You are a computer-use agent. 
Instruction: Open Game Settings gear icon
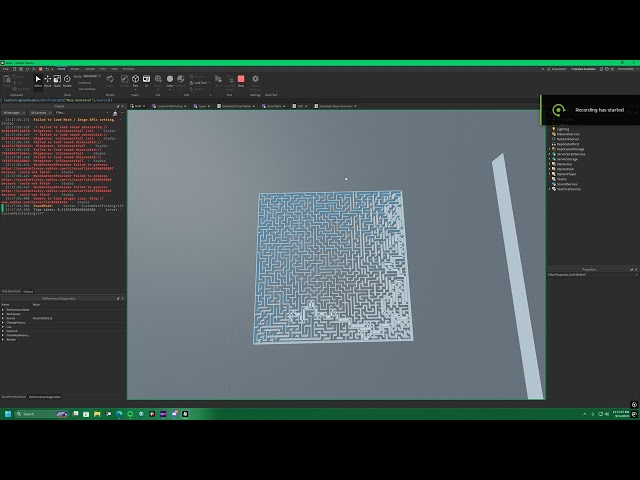coord(256,81)
